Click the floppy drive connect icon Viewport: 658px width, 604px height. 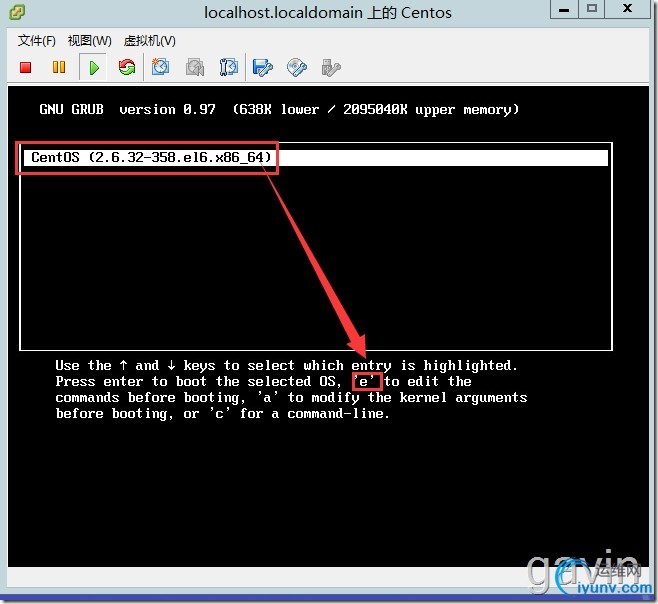click(263, 67)
